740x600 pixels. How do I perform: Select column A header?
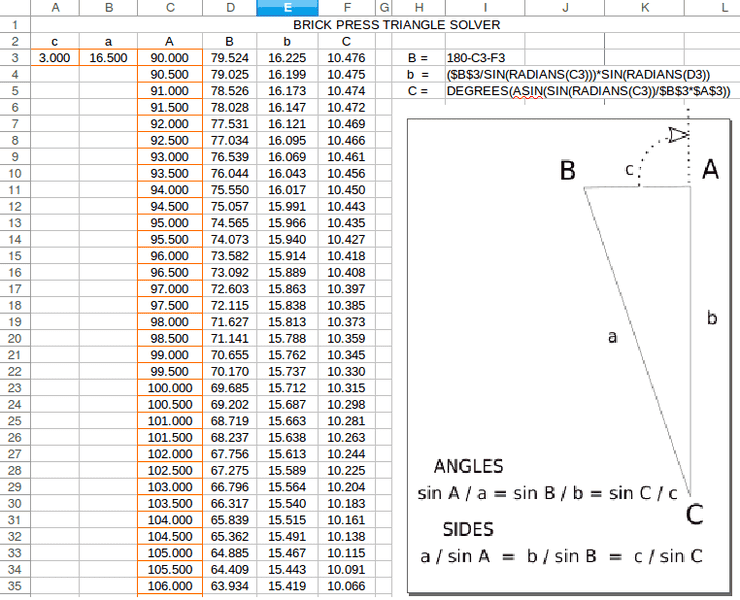coord(55,8)
